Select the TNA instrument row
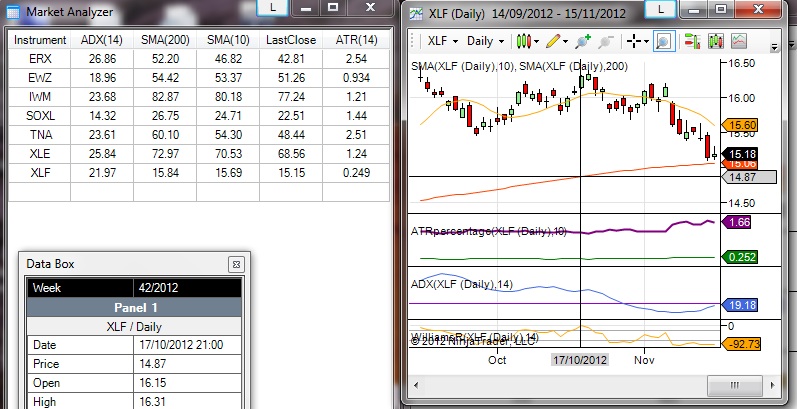The width and height of the screenshot is (797, 409). 199,135
